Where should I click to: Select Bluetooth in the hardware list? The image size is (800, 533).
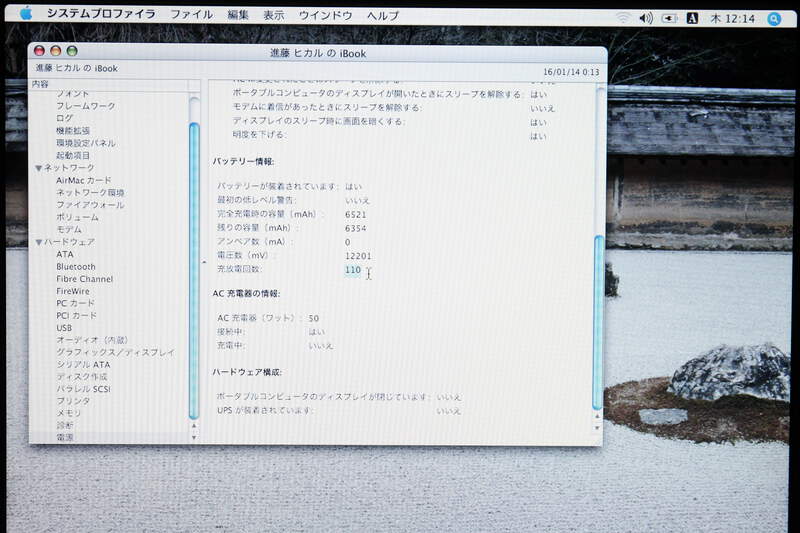[76, 266]
